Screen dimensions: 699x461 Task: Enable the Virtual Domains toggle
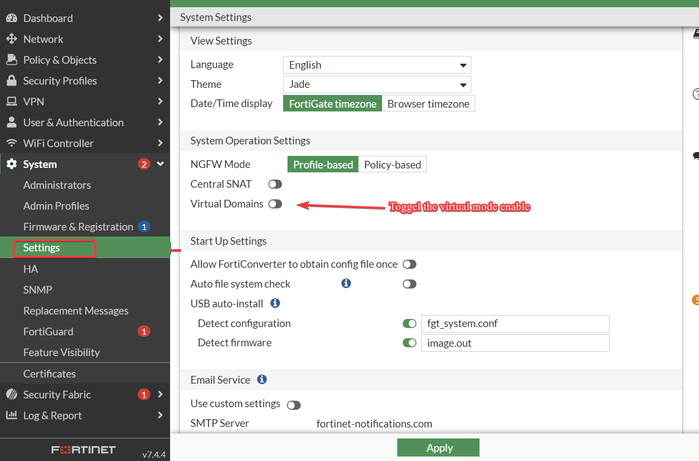click(275, 204)
